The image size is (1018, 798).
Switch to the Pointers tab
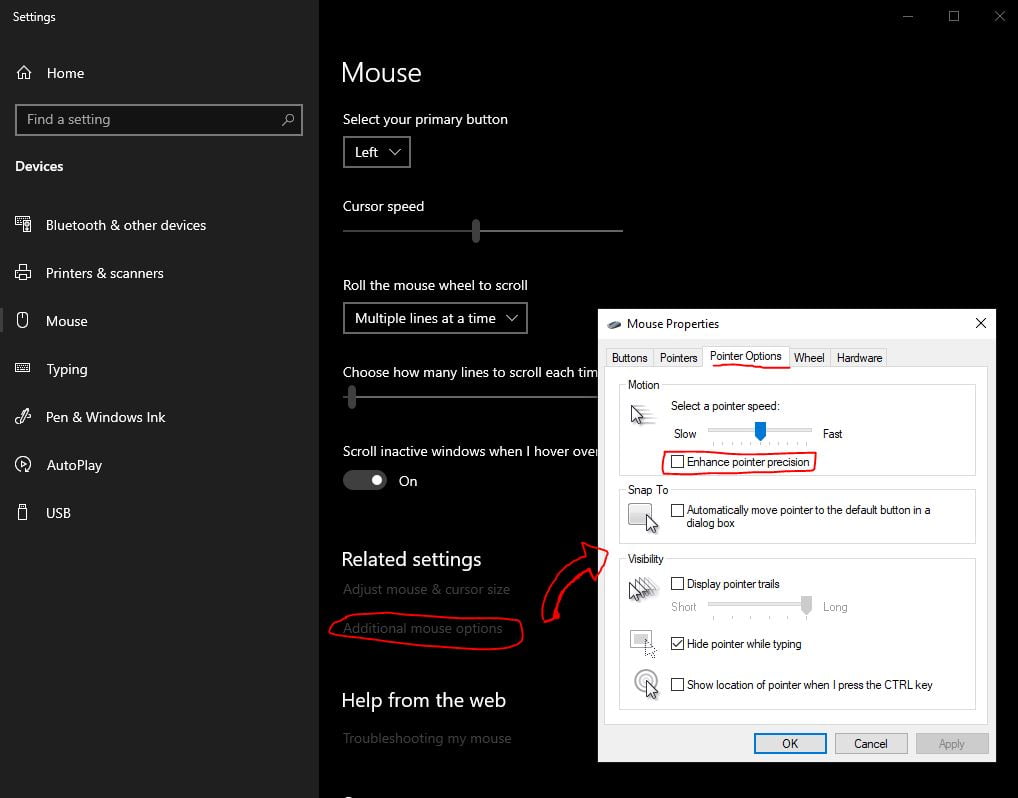point(678,358)
